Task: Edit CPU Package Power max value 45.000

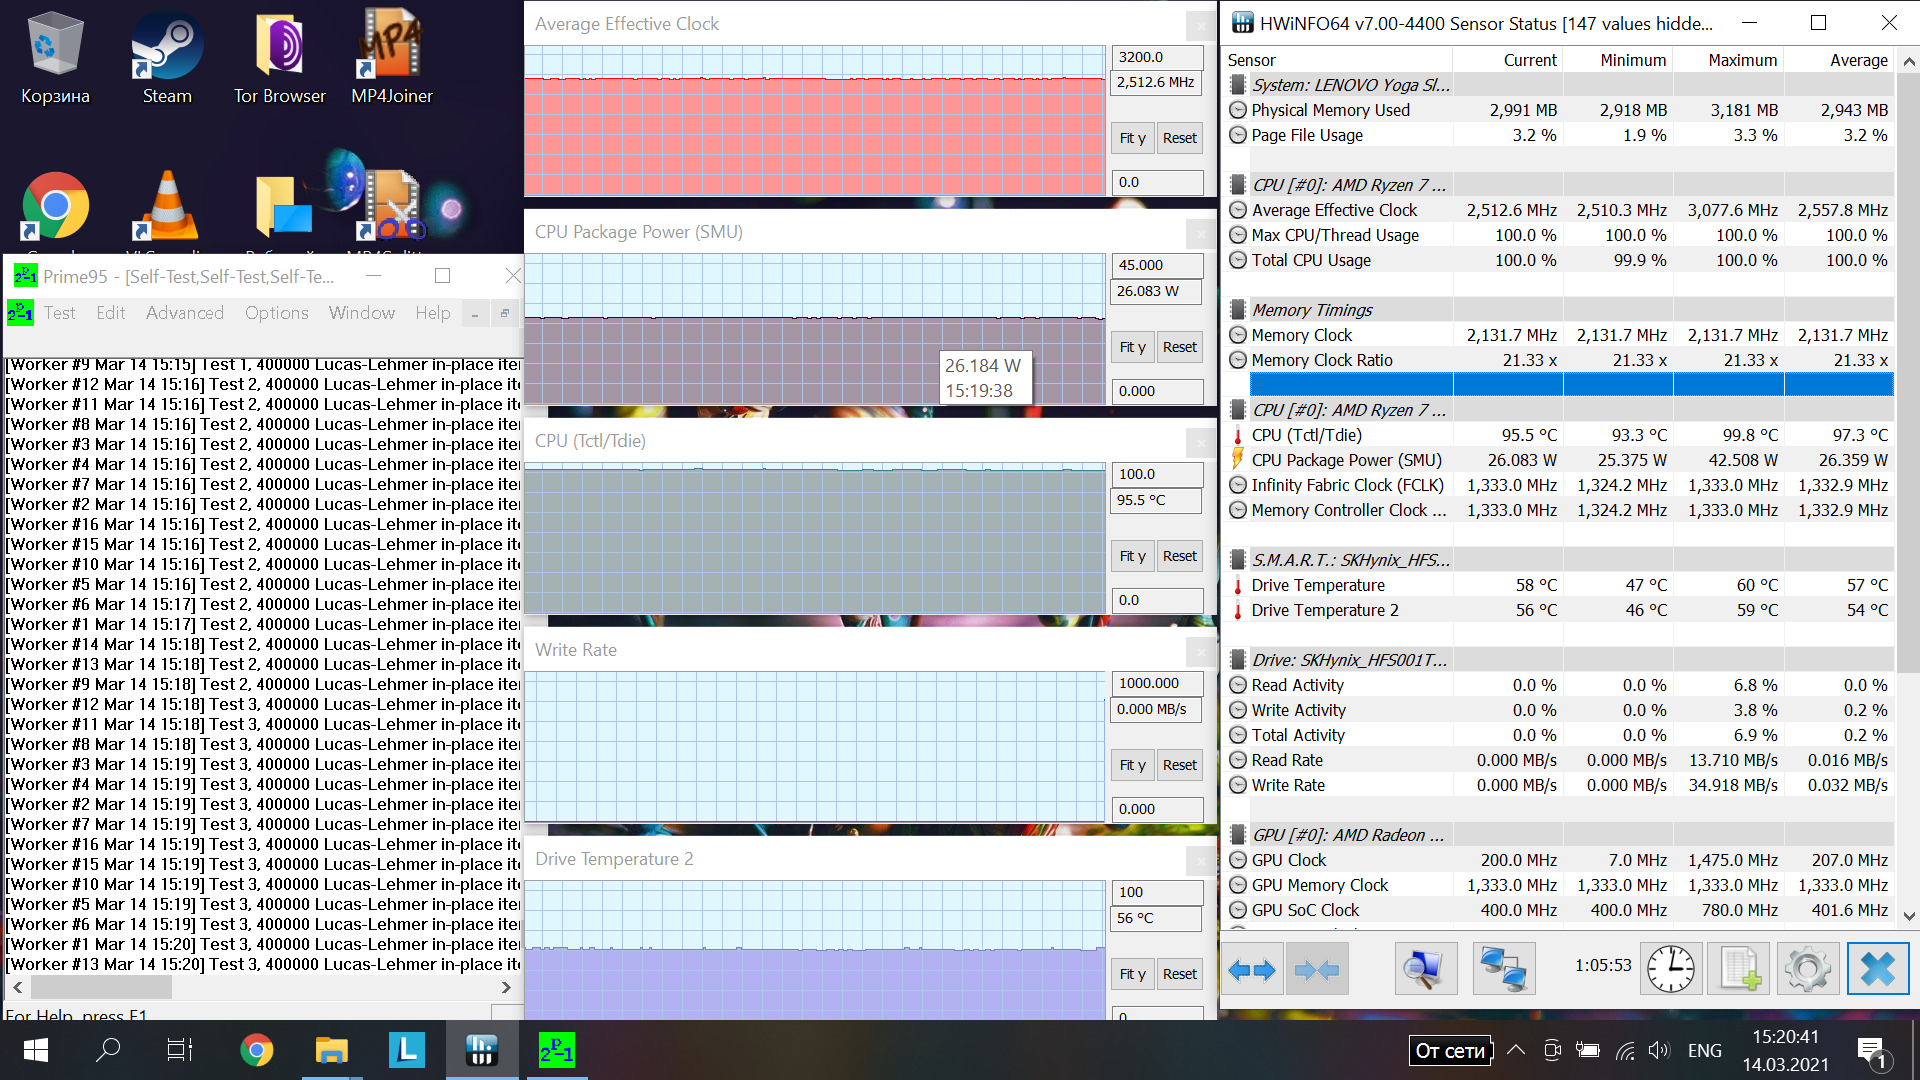Action: point(1157,265)
